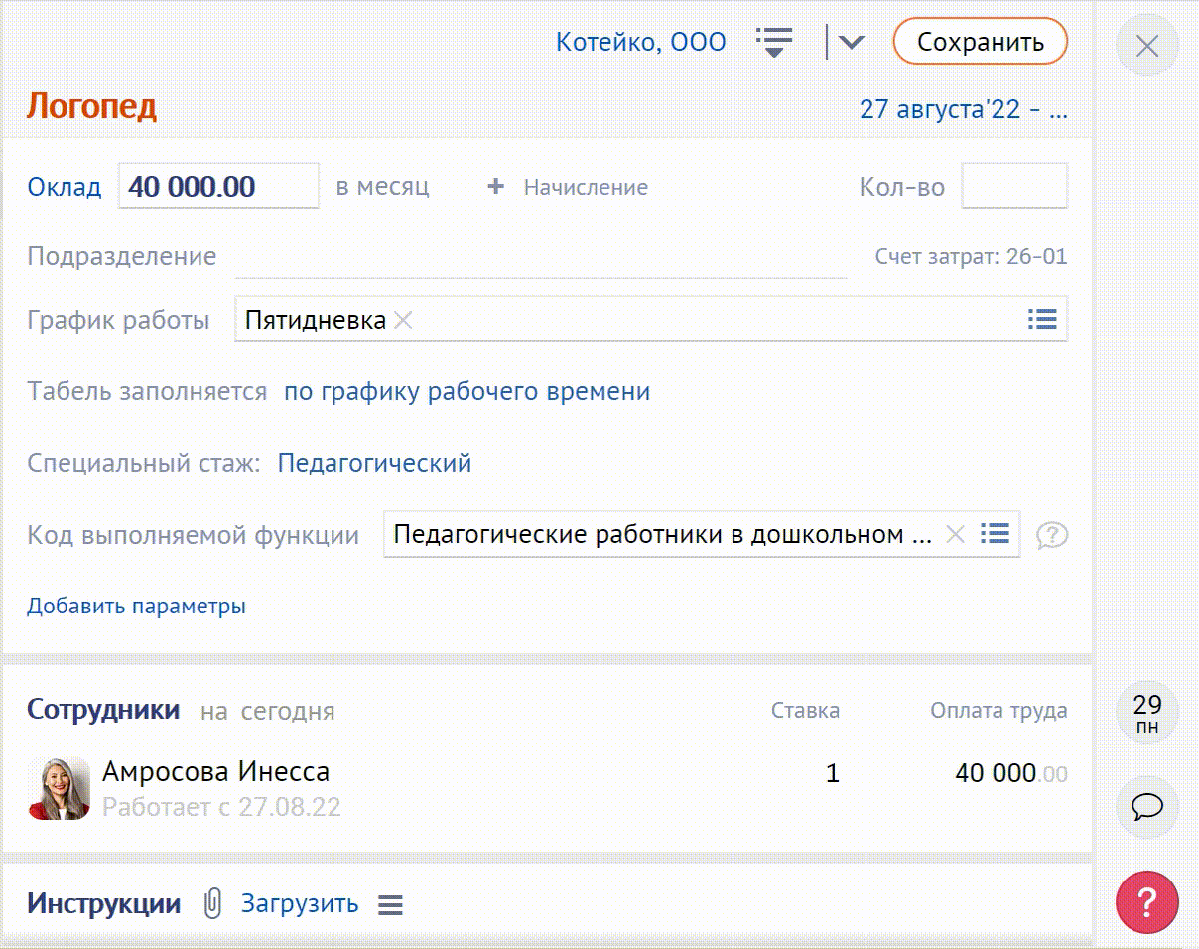Click plus icon to add Начисление
Image resolution: width=1199 pixels, height=949 pixels.
pyautogui.click(x=495, y=187)
